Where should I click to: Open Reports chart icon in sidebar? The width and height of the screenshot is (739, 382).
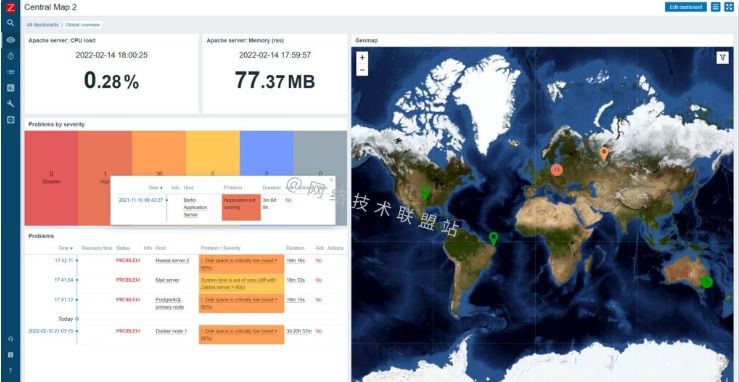[10, 88]
